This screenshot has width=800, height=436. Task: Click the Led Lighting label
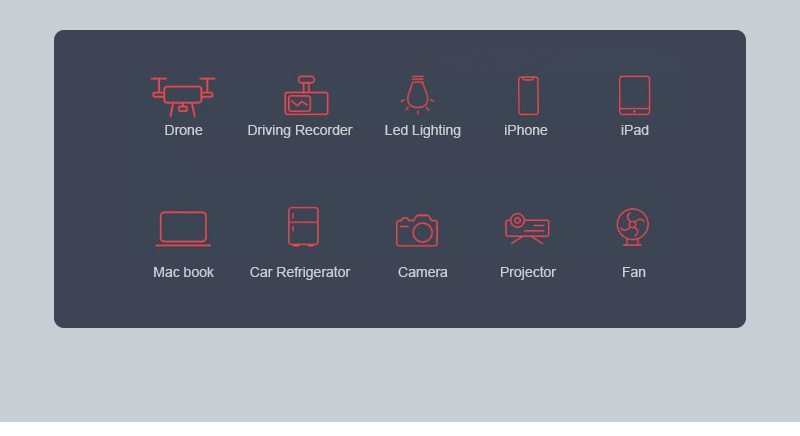(422, 131)
